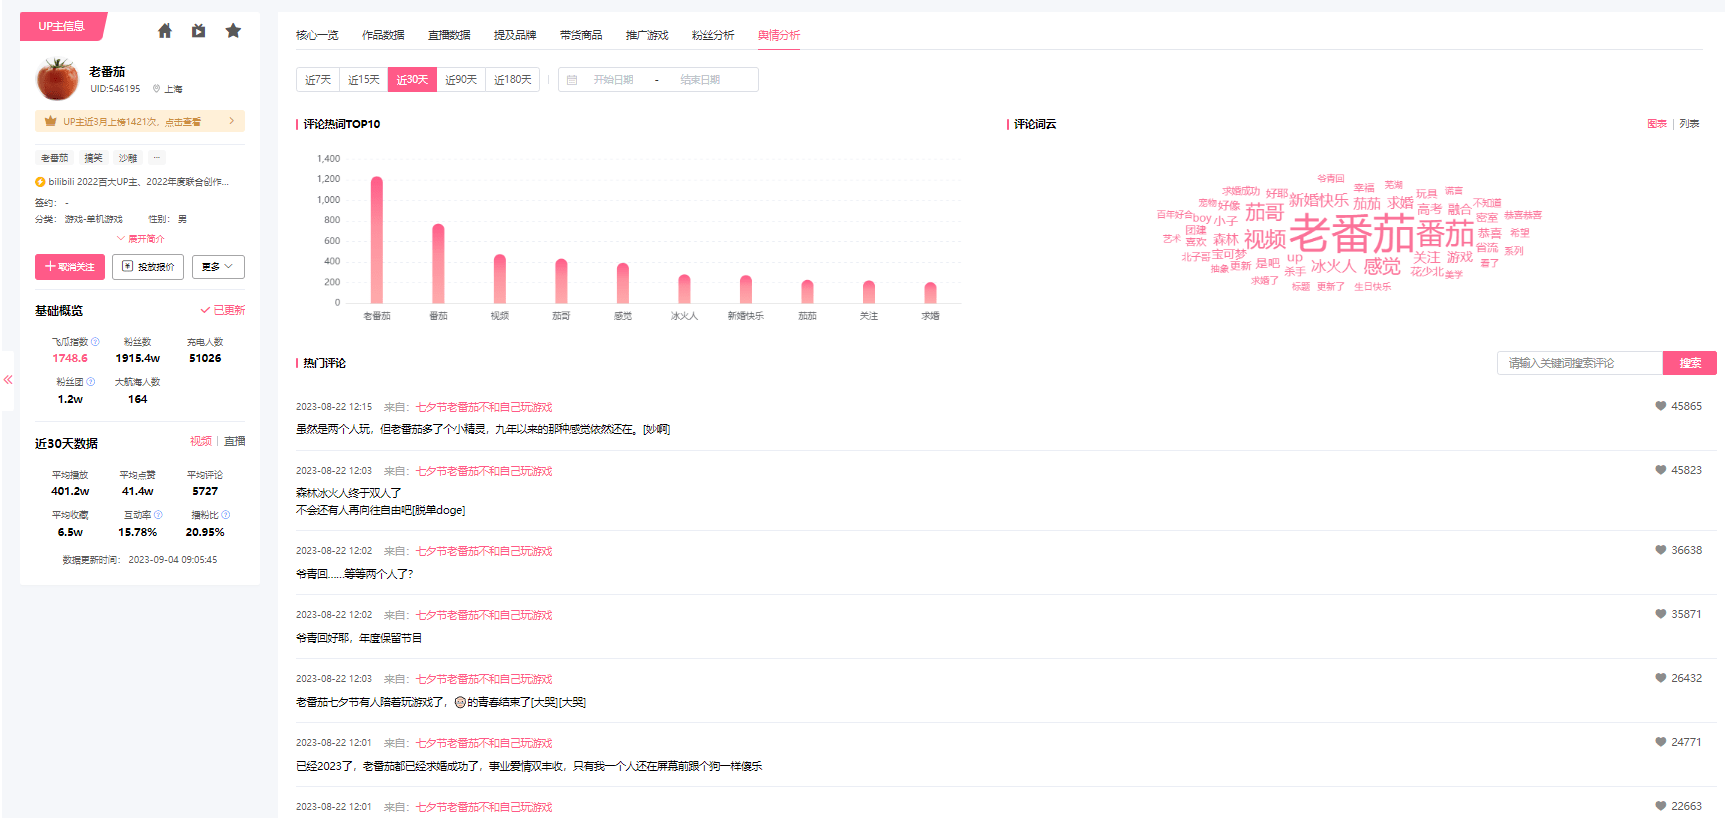Viewport: 1725px width, 818px height.
Task: Click the pink 搜索 button
Action: (x=1689, y=363)
